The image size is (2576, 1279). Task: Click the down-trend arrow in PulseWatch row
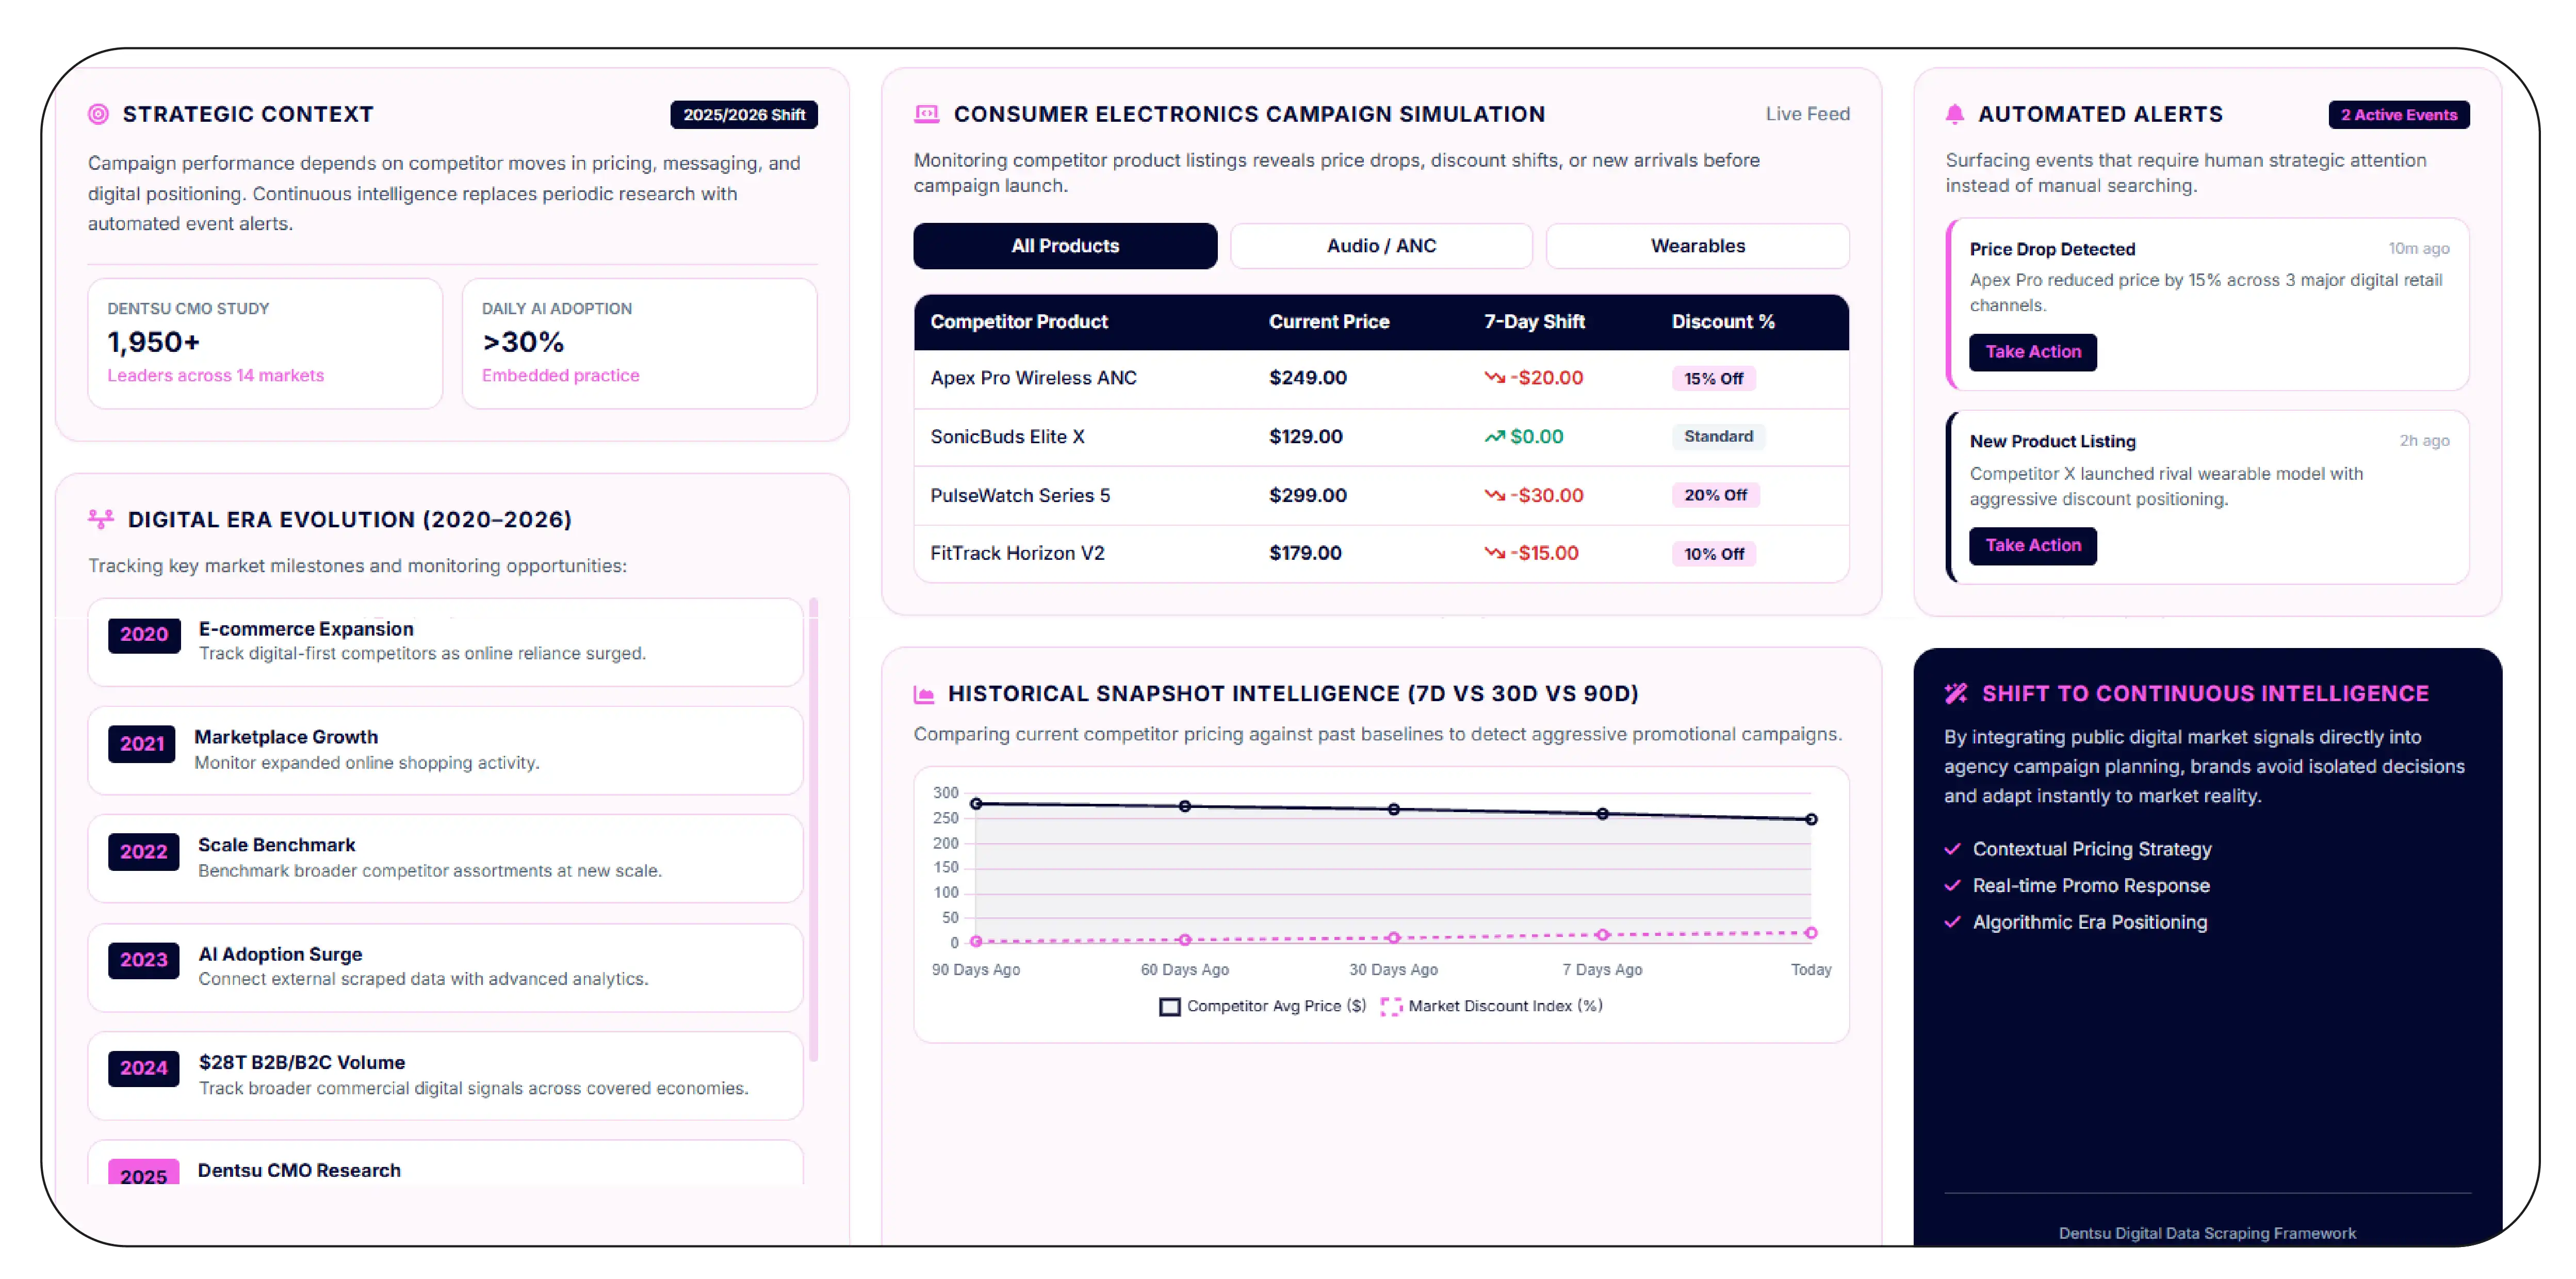click(x=1494, y=495)
